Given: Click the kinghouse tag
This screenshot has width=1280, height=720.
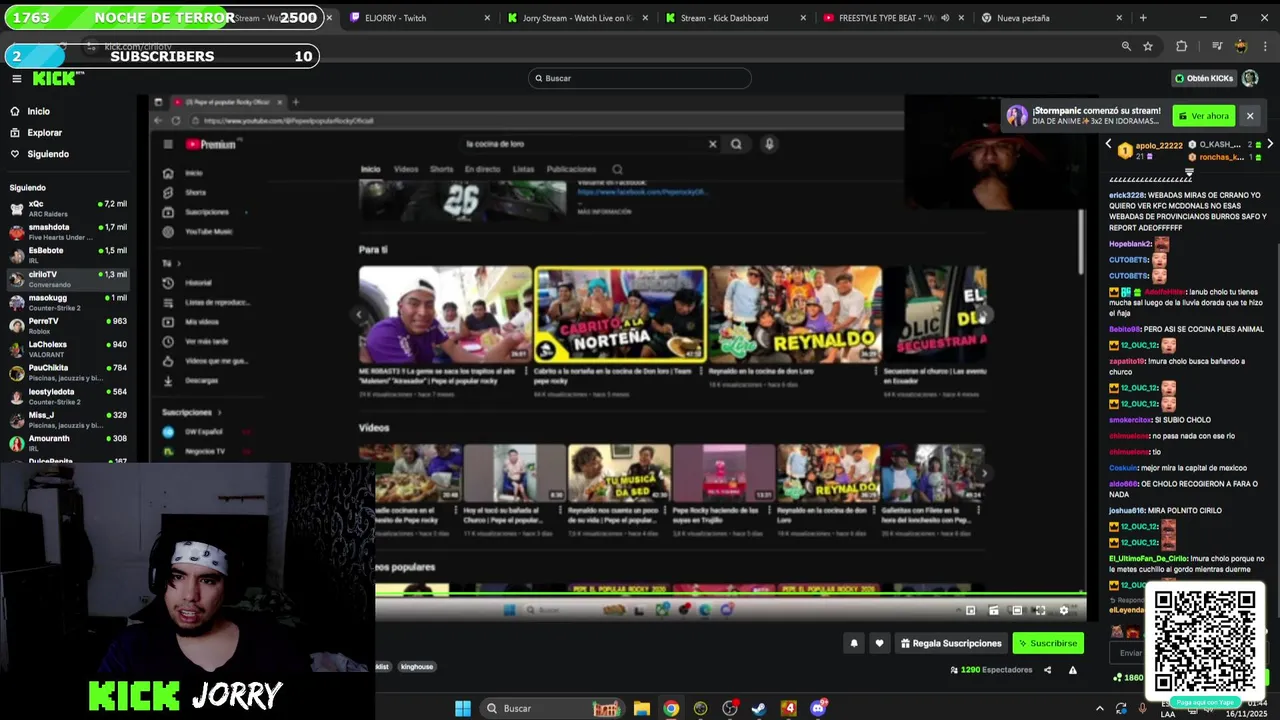Looking at the screenshot, I should (417, 666).
